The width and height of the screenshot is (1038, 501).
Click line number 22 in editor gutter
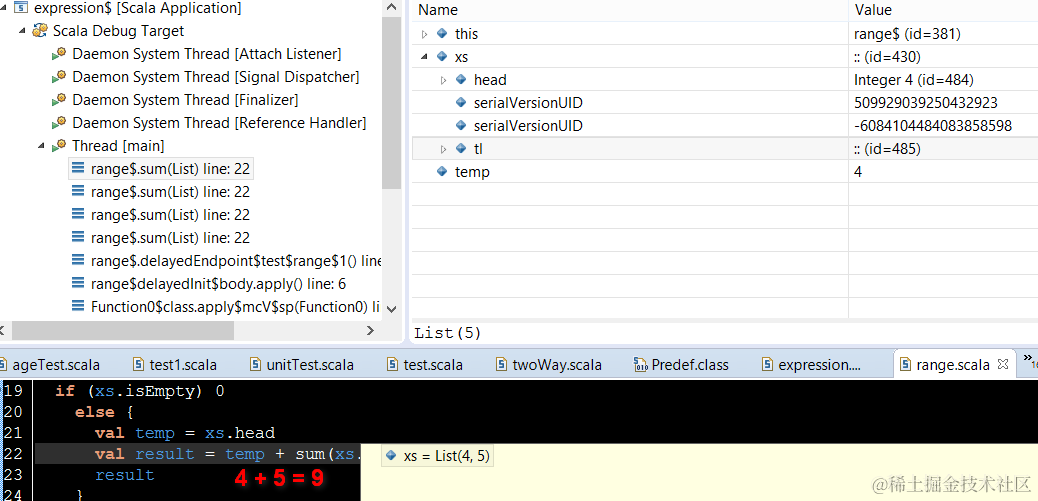[x=13, y=454]
